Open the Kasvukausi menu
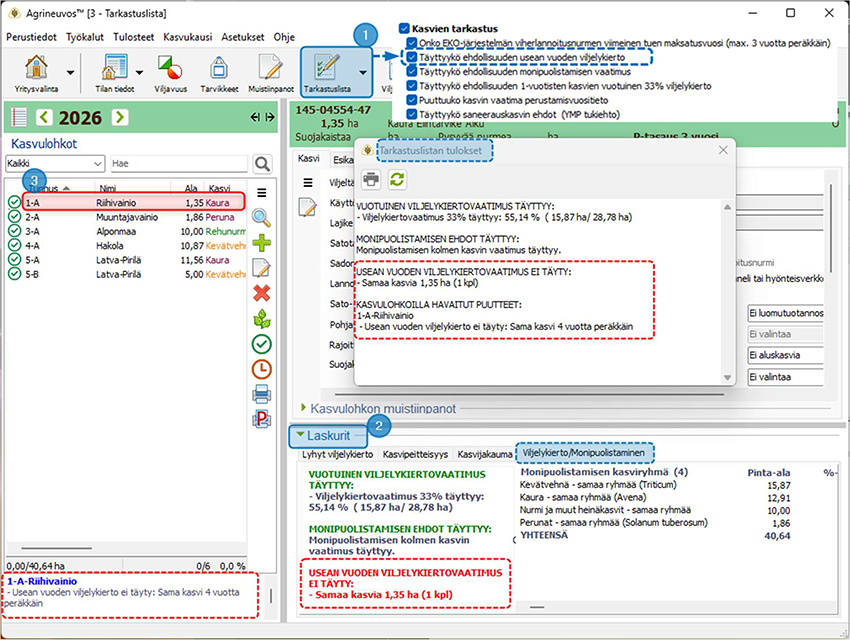The width and height of the screenshot is (850, 640). 187,37
